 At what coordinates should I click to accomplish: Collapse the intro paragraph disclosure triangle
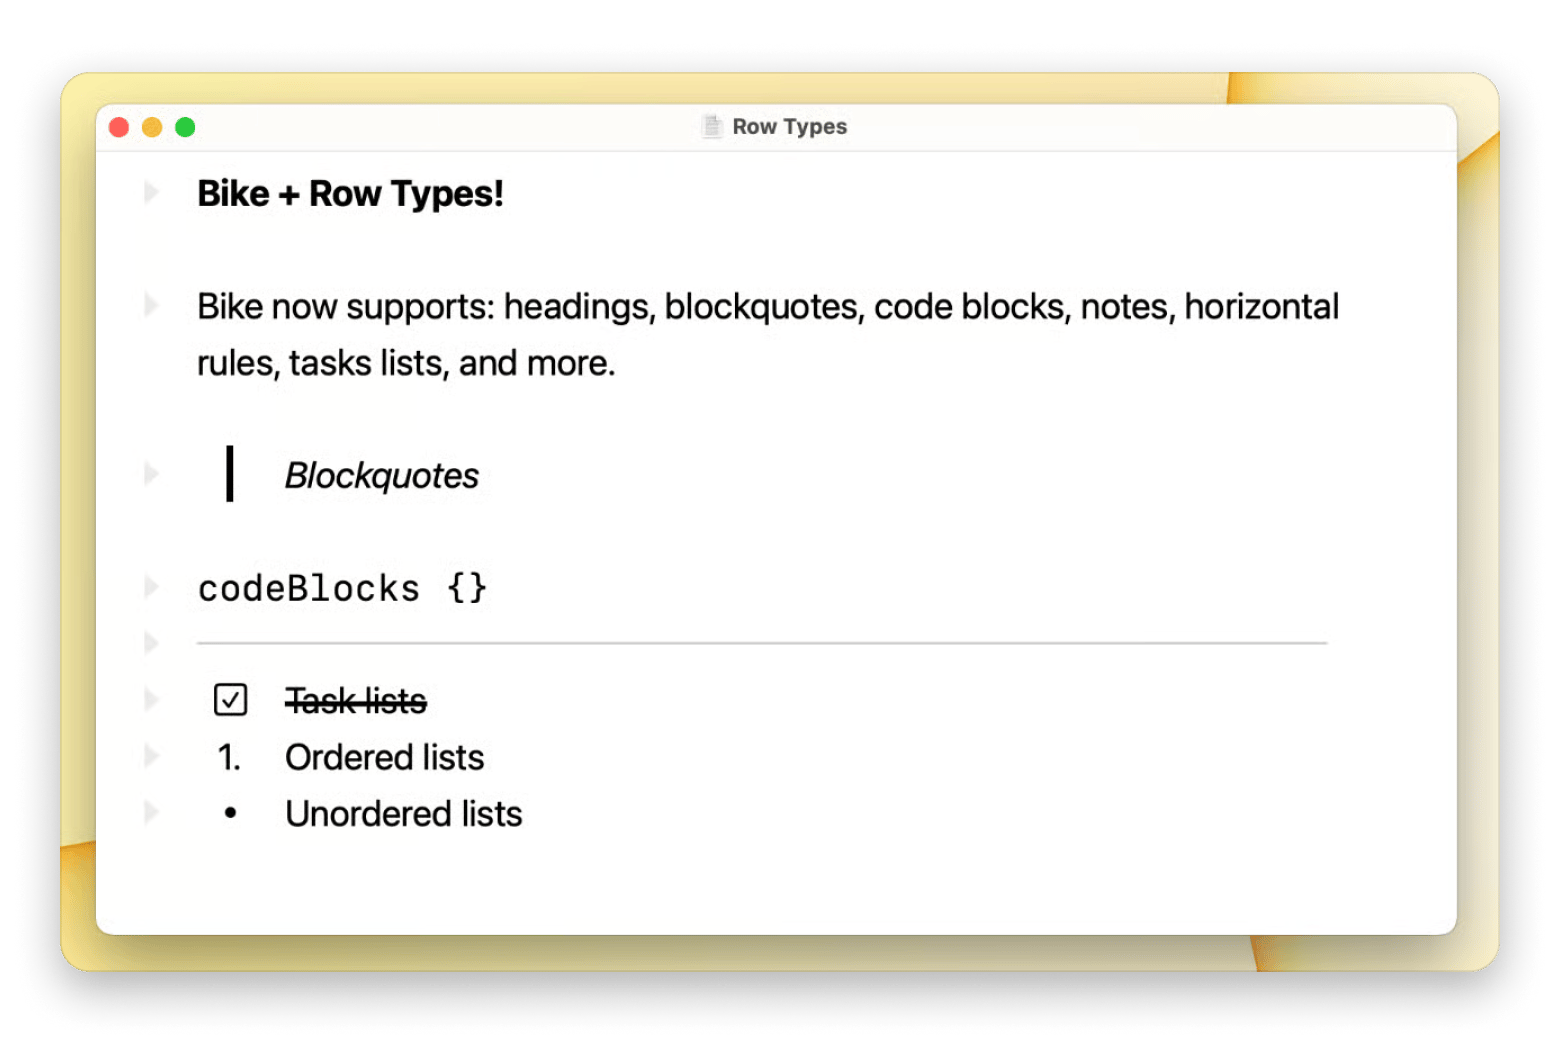(x=152, y=305)
